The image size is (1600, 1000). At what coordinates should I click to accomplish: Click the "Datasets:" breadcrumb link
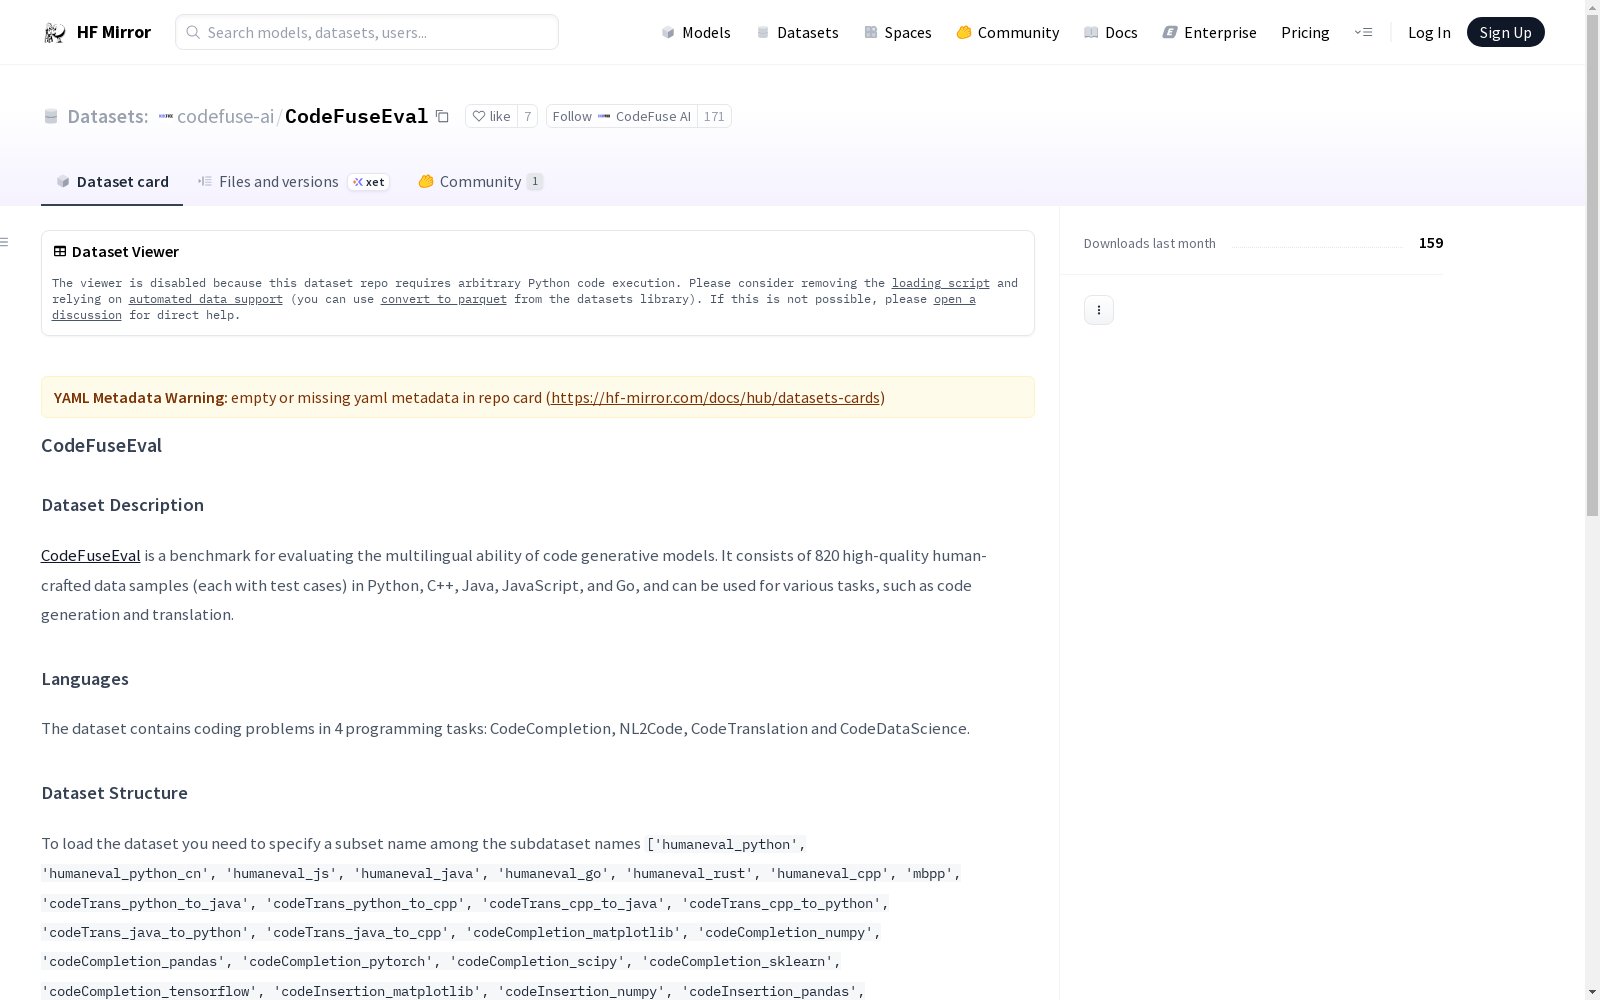[107, 116]
